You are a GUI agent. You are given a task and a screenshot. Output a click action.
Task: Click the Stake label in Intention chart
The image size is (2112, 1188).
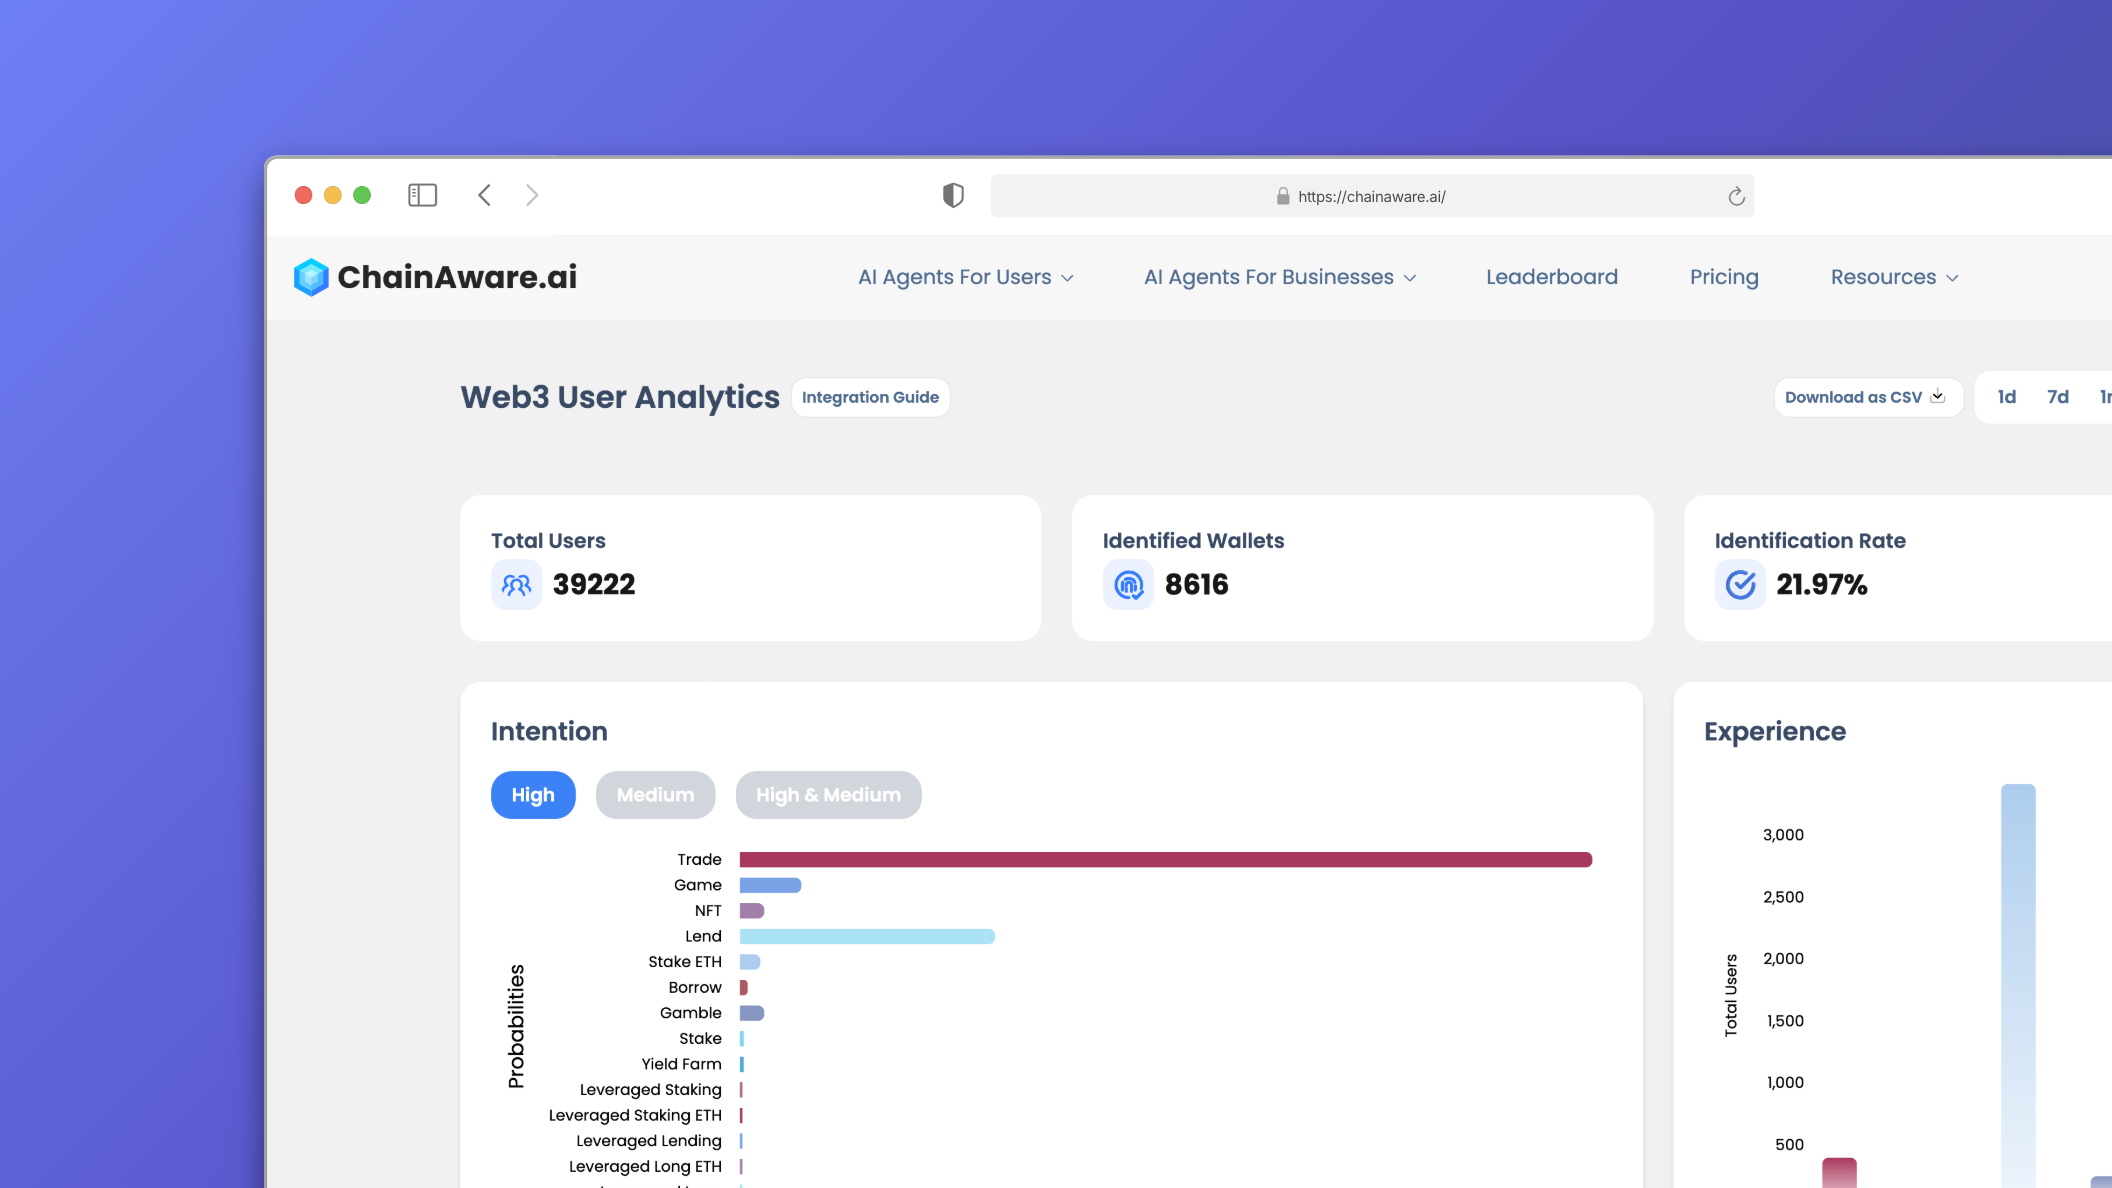(700, 1039)
